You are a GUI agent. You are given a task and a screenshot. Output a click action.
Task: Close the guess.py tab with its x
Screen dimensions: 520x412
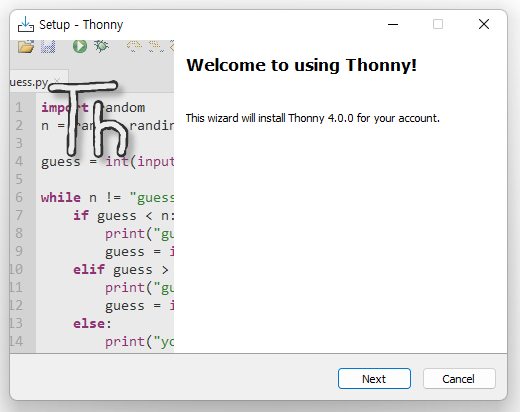(57, 80)
